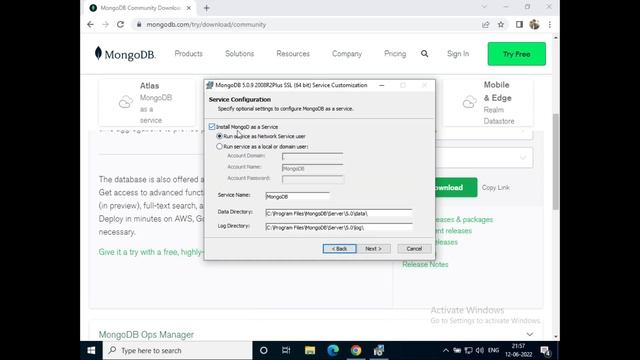Click the Mobile & Edge cloud icon
Viewport: 640px width, 360px height.
point(470,102)
